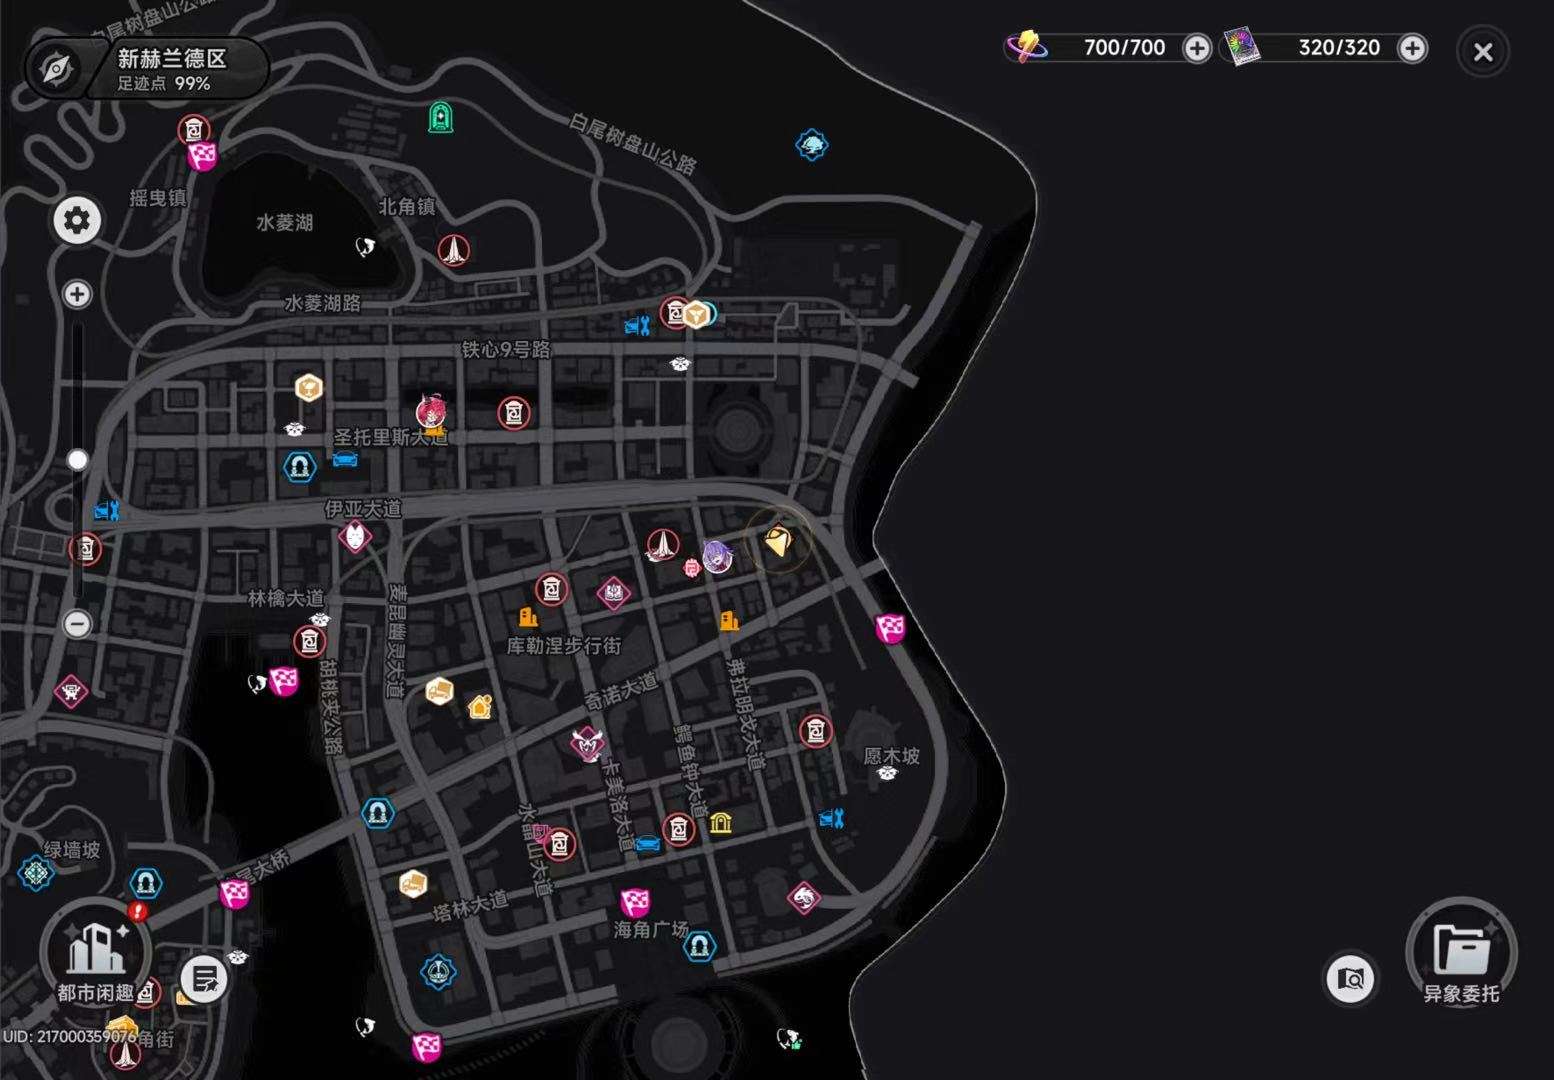This screenshot has height=1080, width=1554.
Task: Select the orange building icon above 库勒涅步行街
Action: click(528, 617)
